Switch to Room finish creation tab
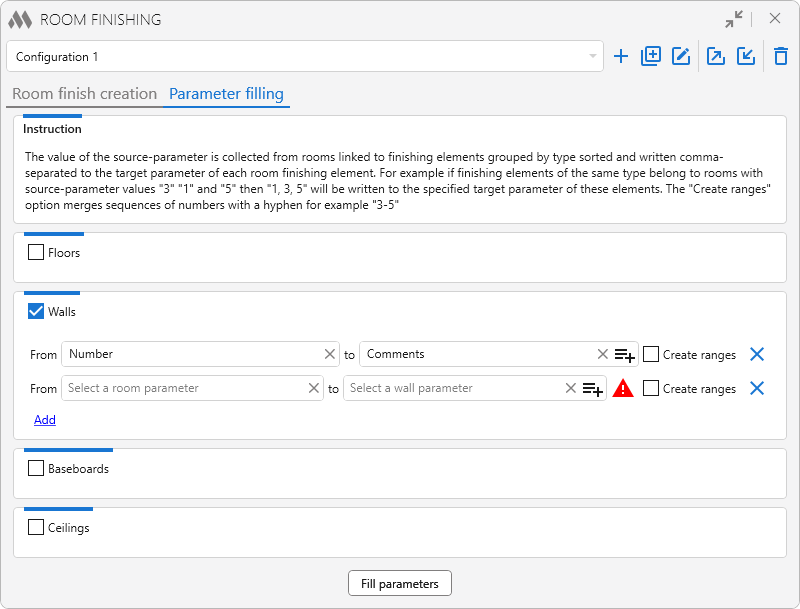Viewport: 800px width, 609px height. (x=85, y=94)
